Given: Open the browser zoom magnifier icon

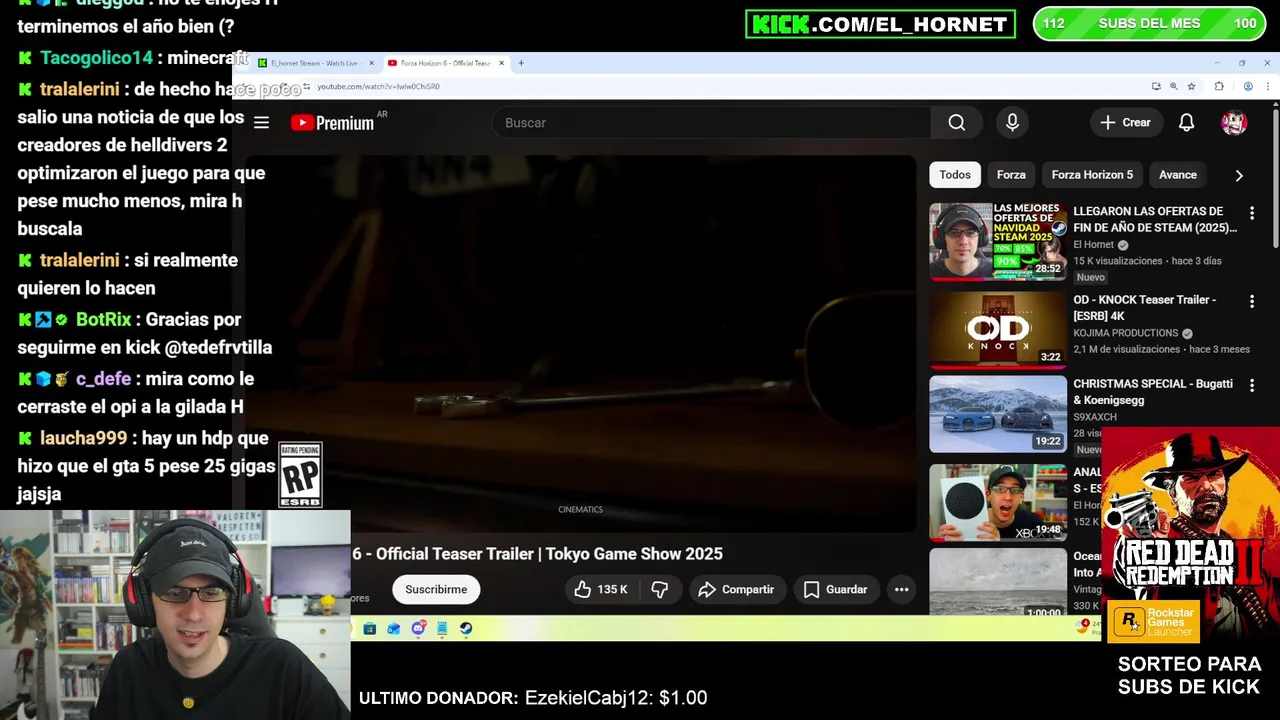Looking at the screenshot, I should tap(1173, 86).
